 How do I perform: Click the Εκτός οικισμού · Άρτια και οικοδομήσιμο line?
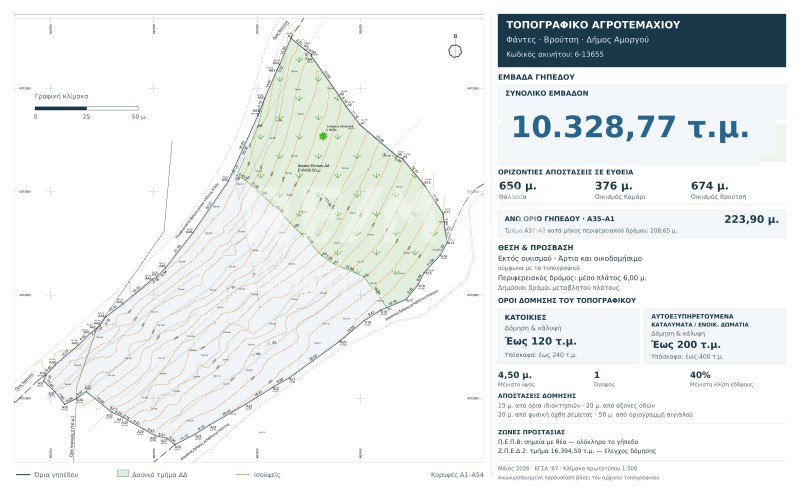pyautogui.click(x=570, y=259)
